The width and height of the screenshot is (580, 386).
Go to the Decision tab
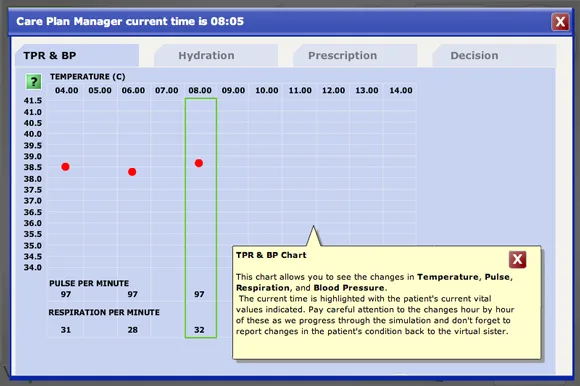point(494,55)
